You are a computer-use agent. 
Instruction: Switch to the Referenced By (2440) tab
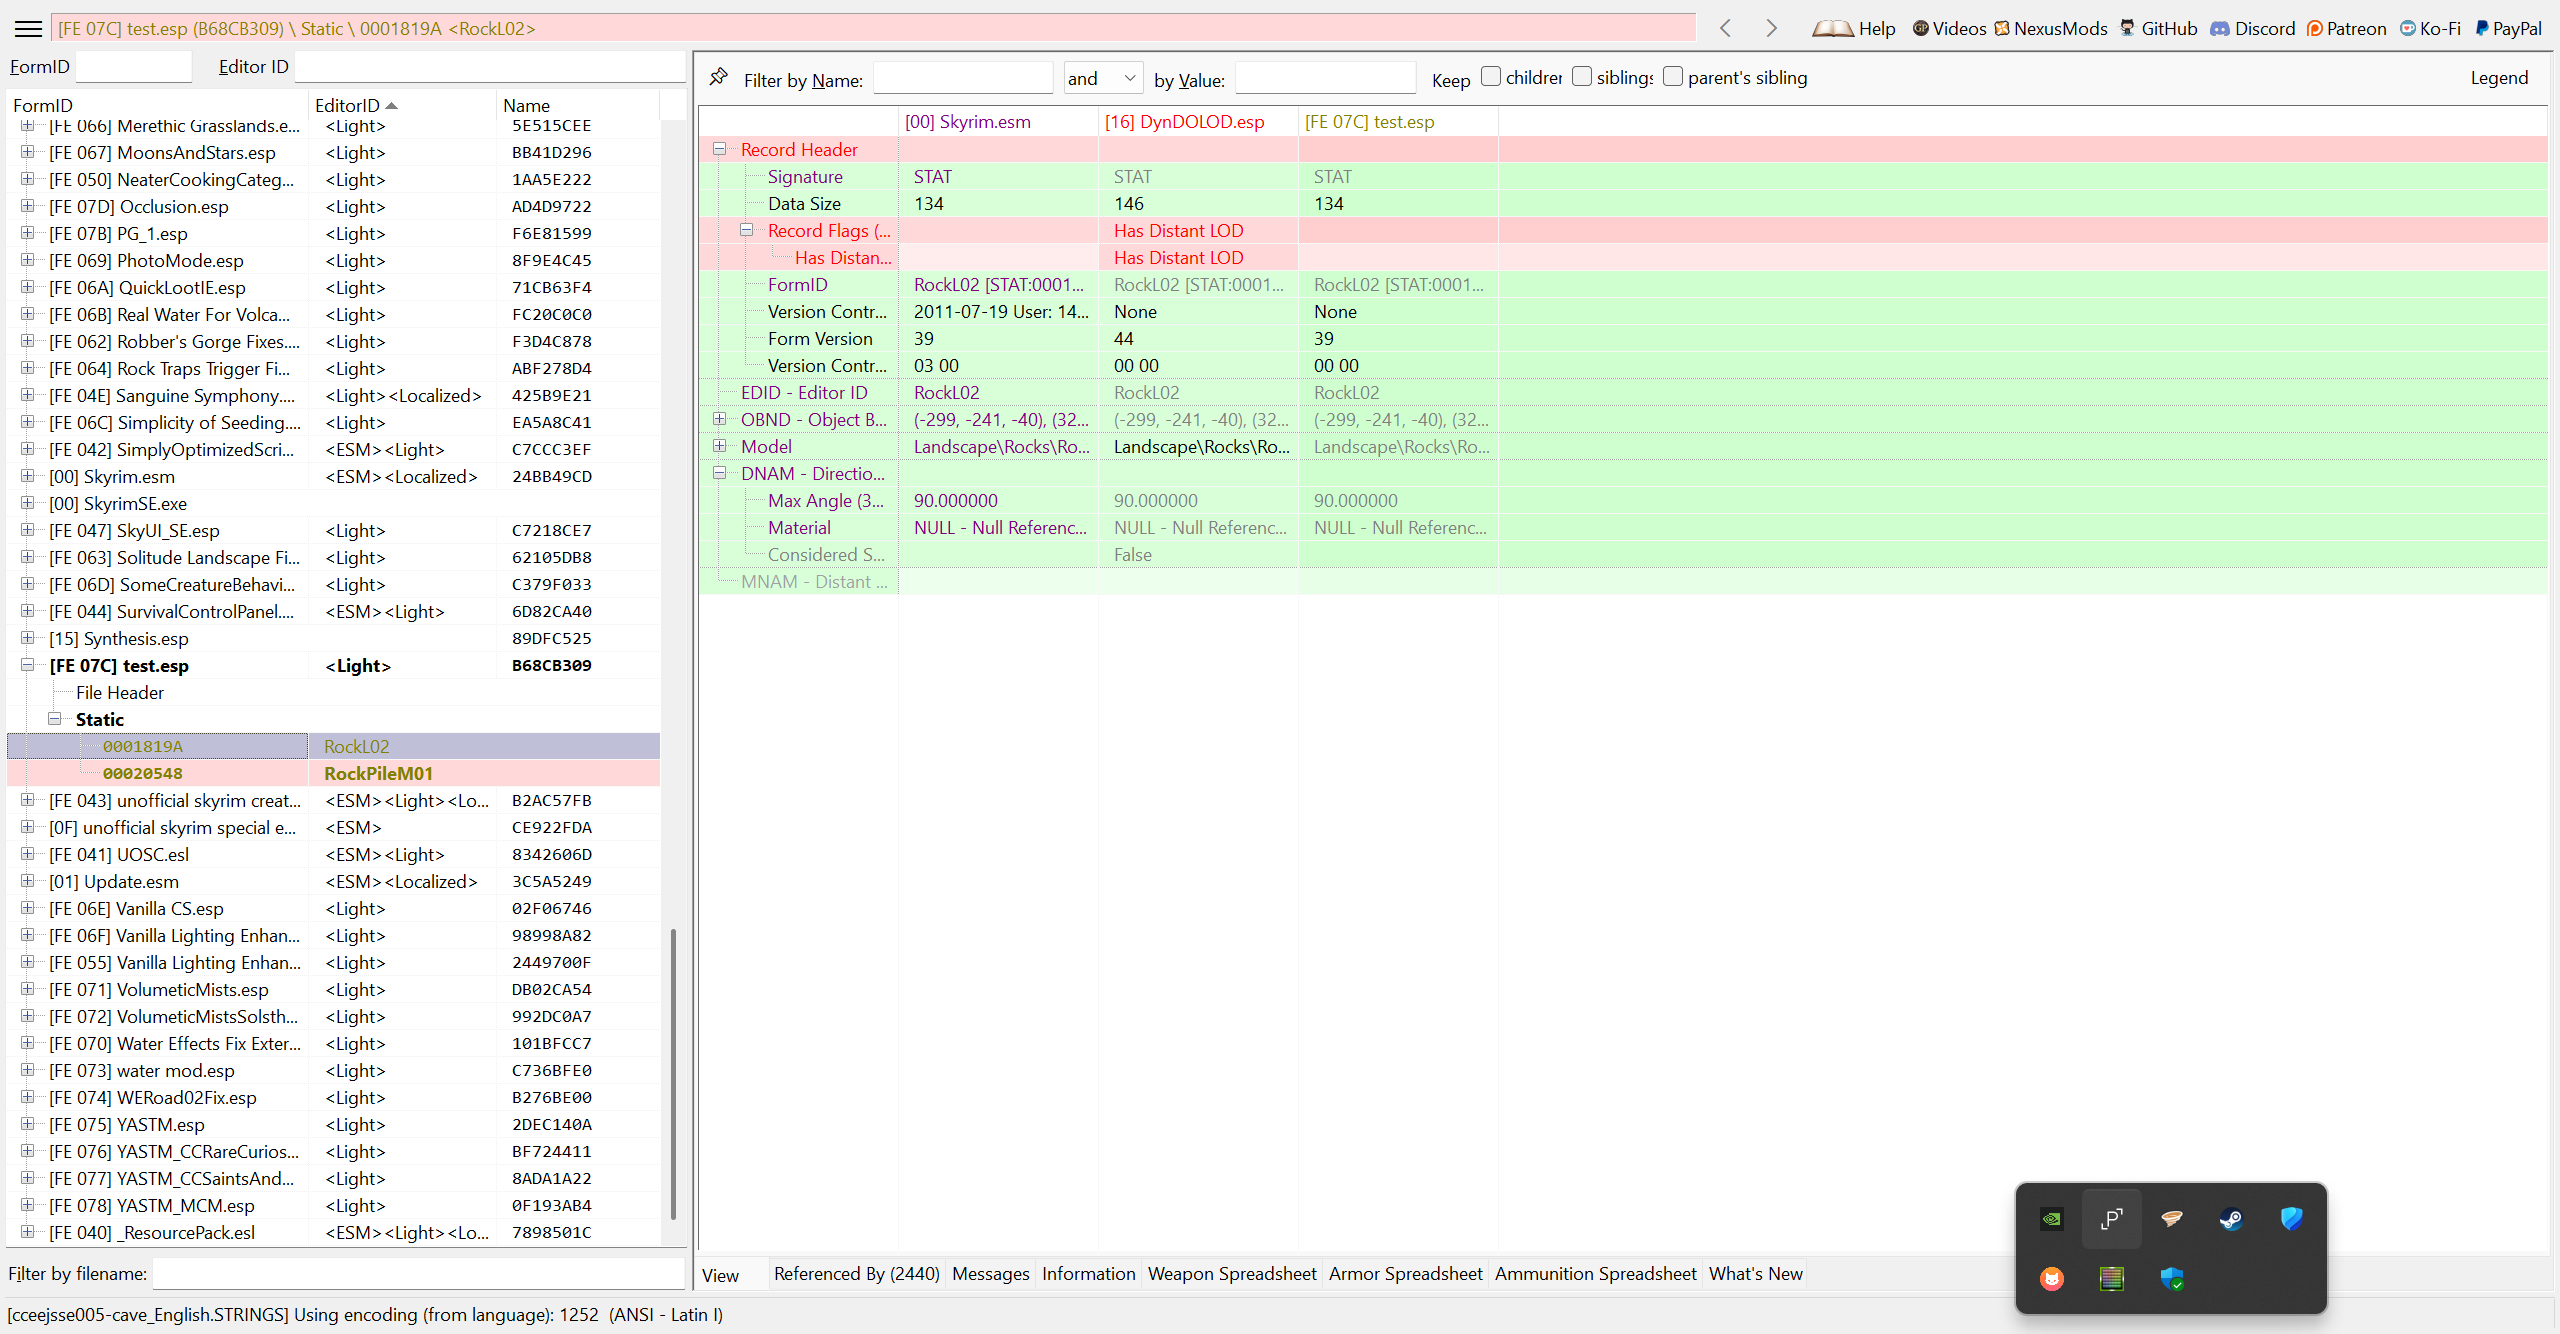pyautogui.click(x=856, y=1273)
